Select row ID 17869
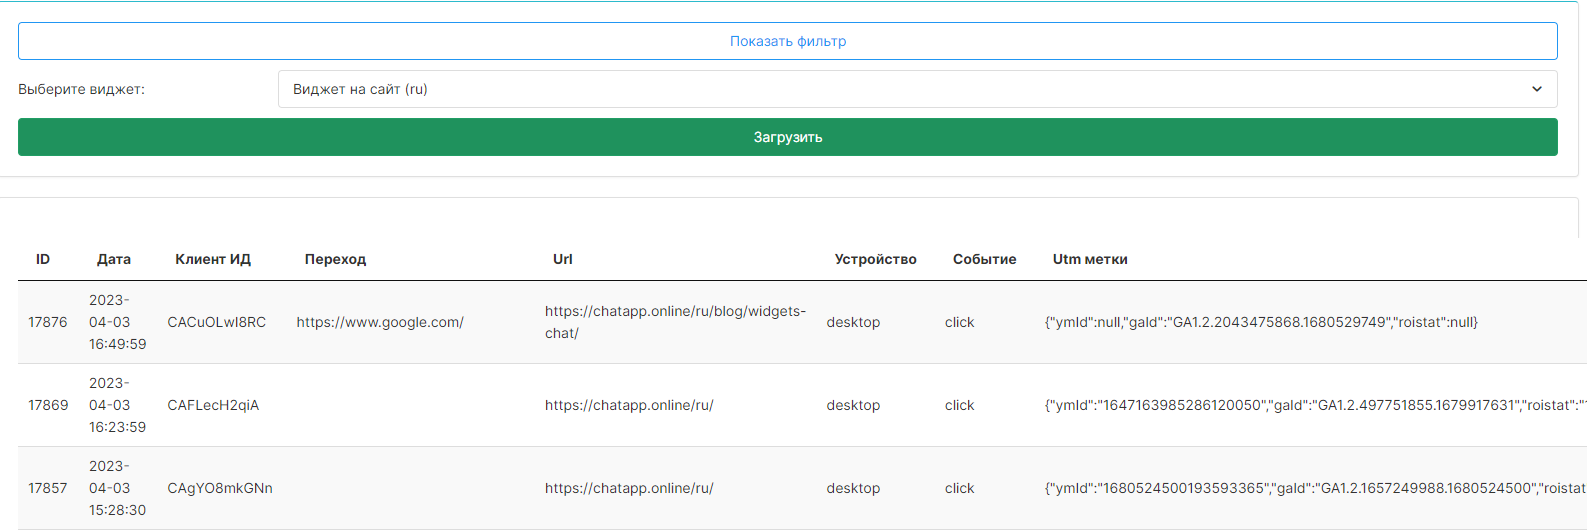 tap(48, 405)
